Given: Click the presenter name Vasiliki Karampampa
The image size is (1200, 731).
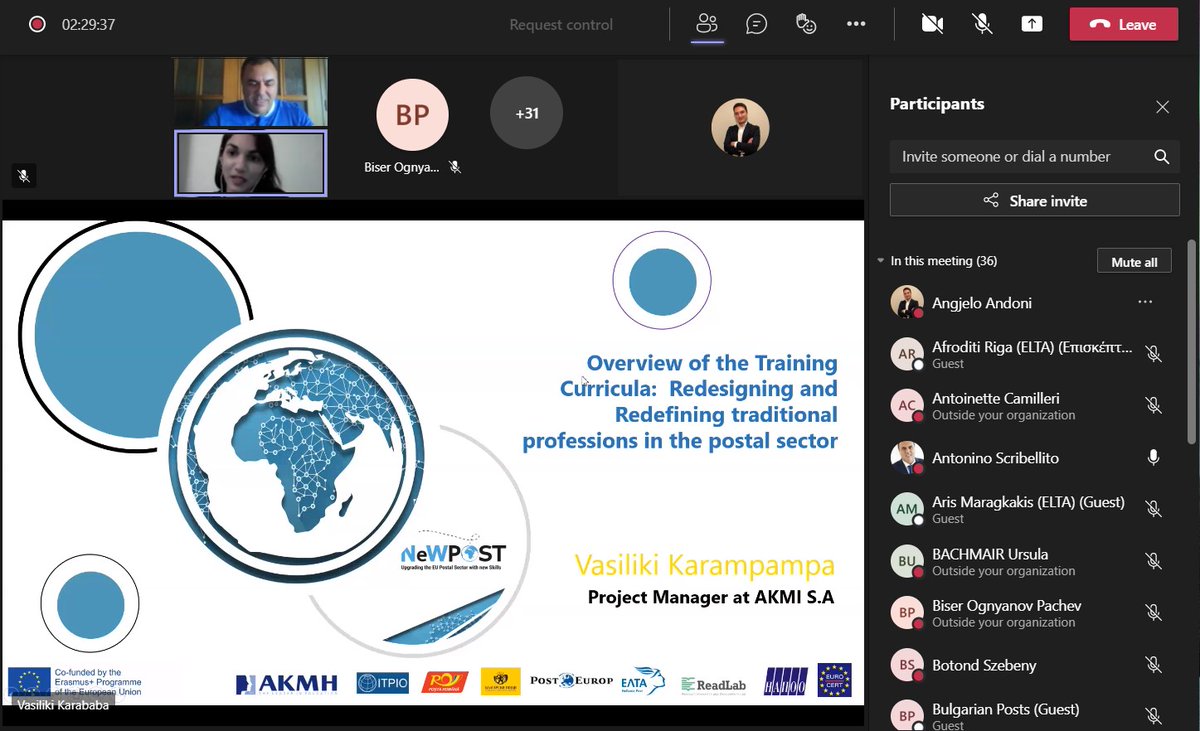Looking at the screenshot, I should tap(704, 565).
